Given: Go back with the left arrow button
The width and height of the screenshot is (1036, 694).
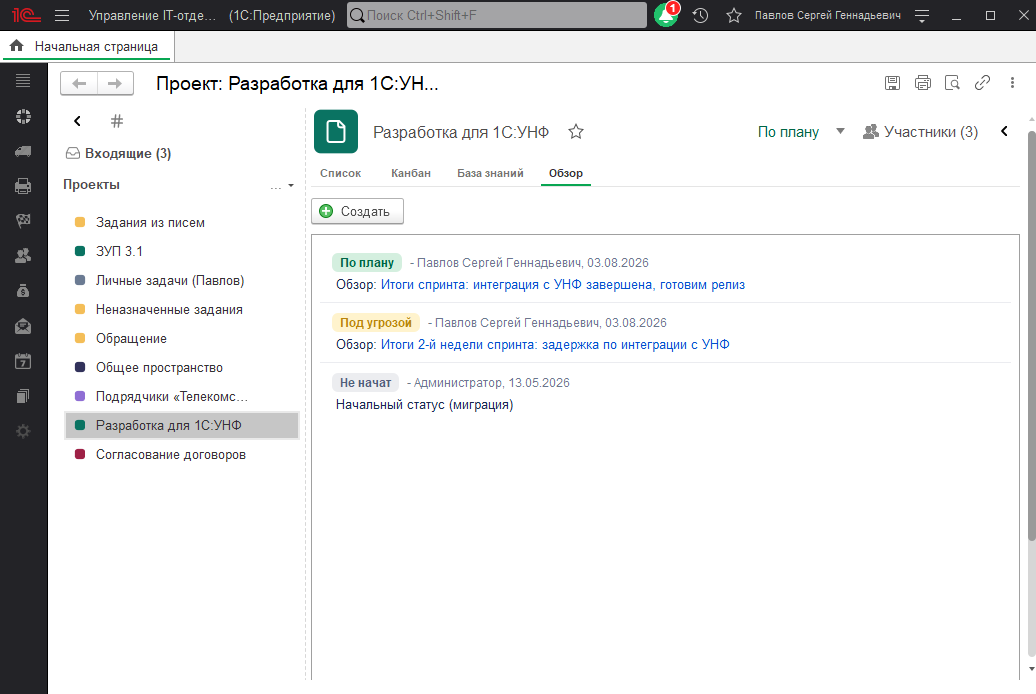Looking at the screenshot, I should [x=79, y=83].
